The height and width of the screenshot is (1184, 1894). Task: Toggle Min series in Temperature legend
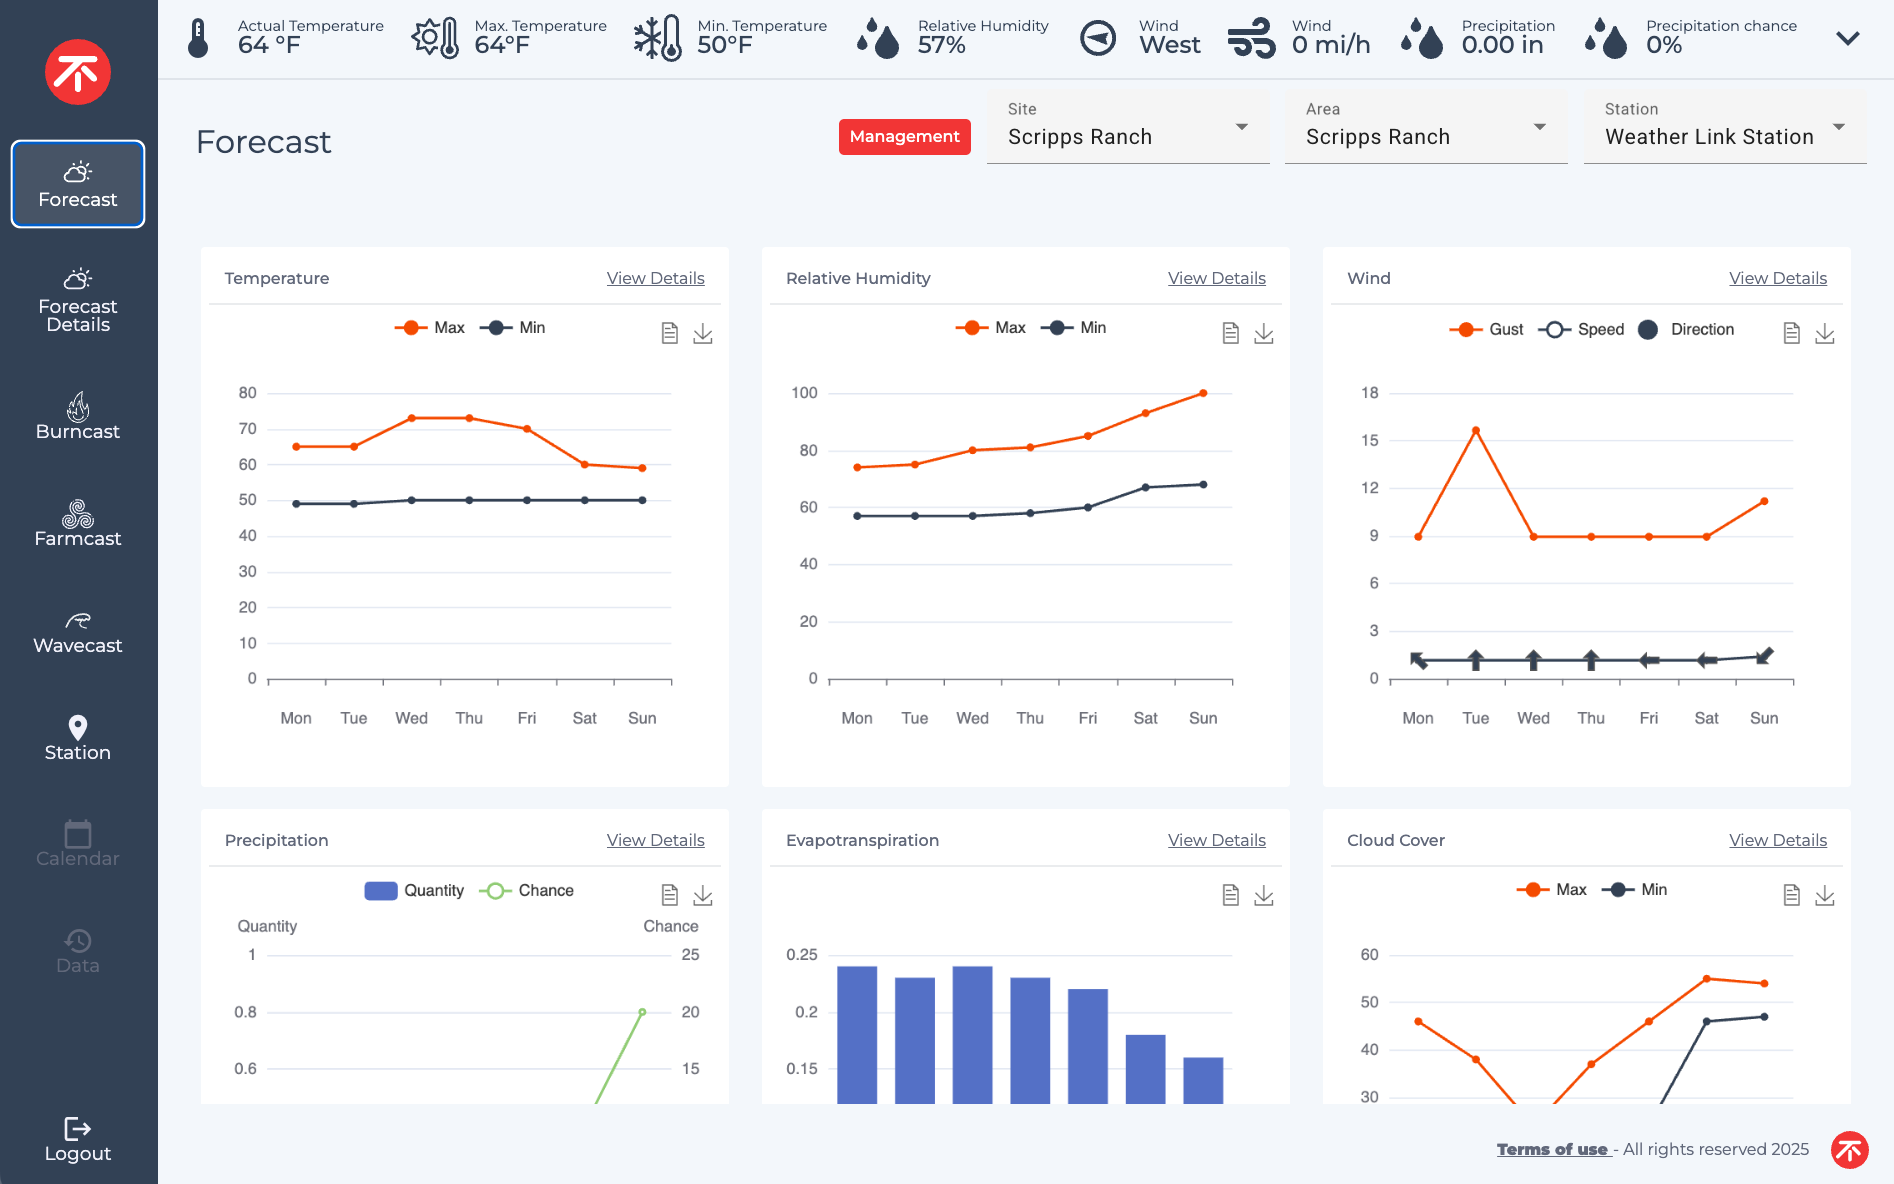[x=513, y=328]
